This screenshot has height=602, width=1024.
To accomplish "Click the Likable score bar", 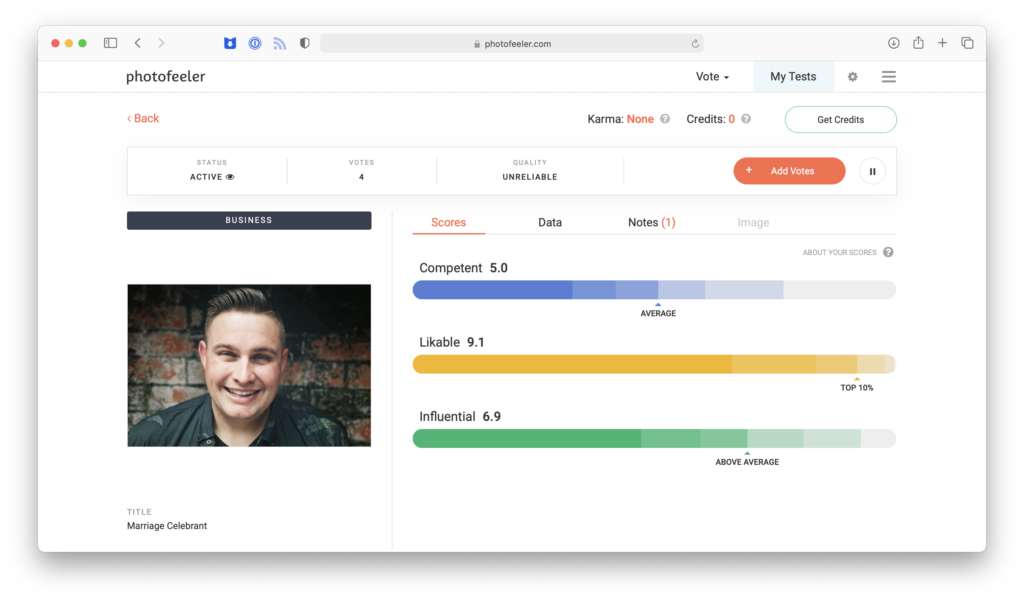I will click(x=653, y=364).
